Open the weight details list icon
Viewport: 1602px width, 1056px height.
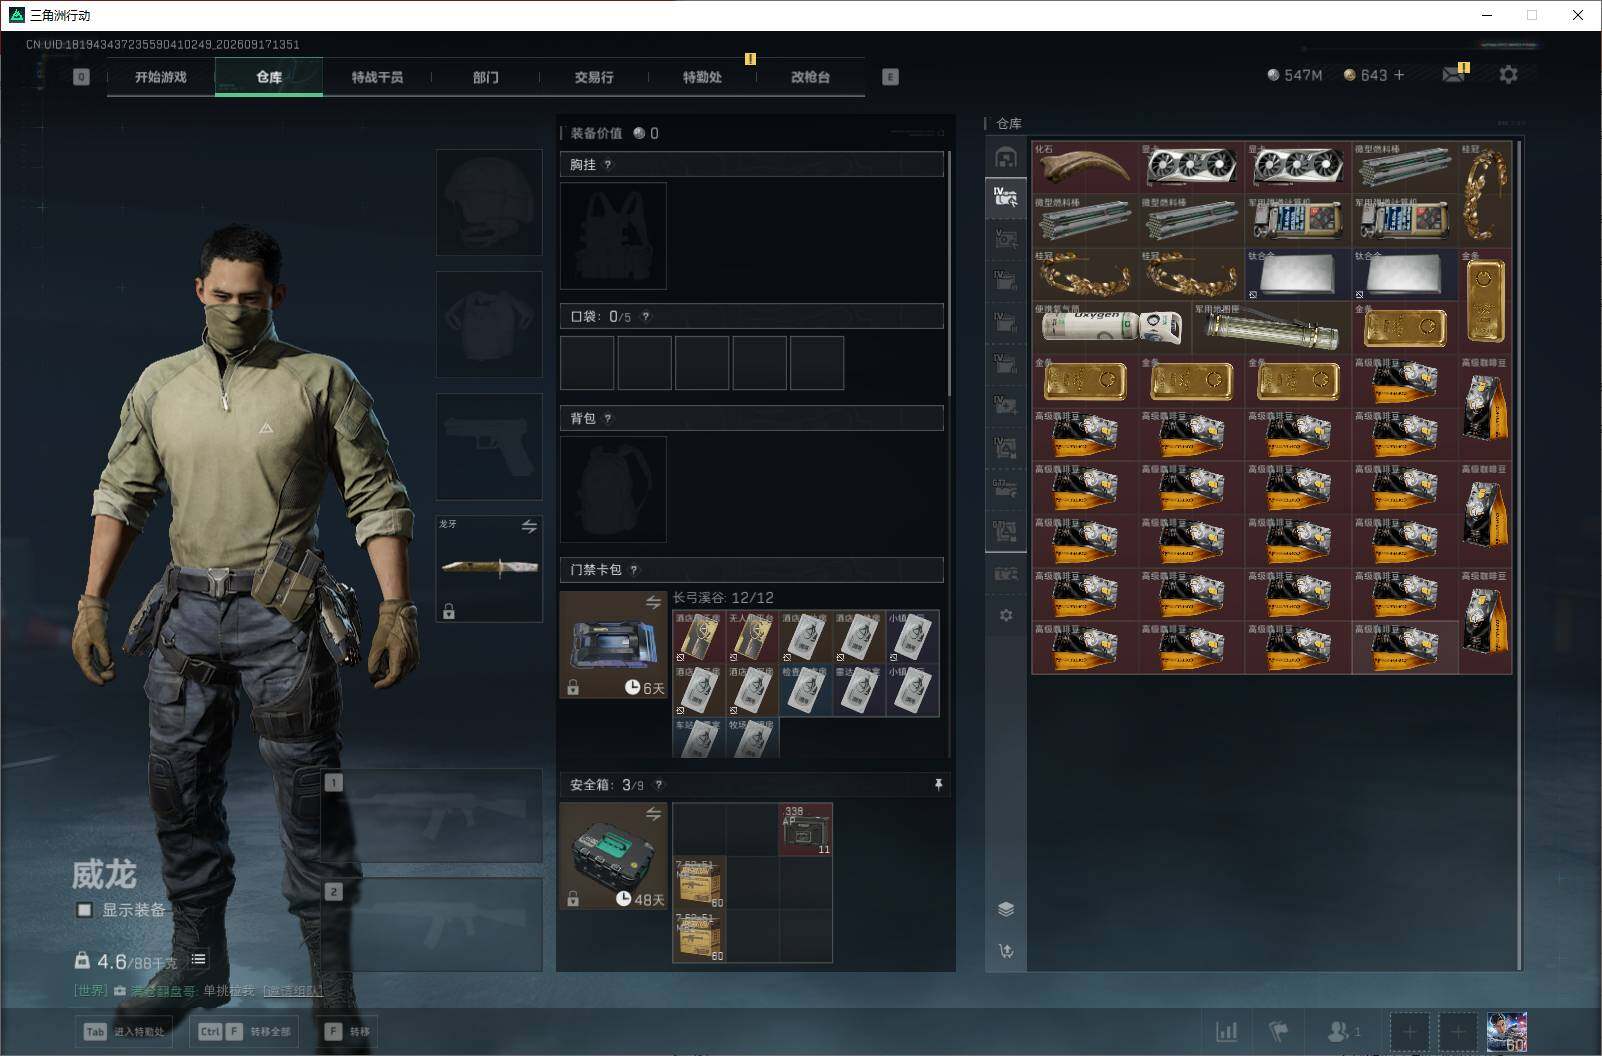(x=199, y=959)
